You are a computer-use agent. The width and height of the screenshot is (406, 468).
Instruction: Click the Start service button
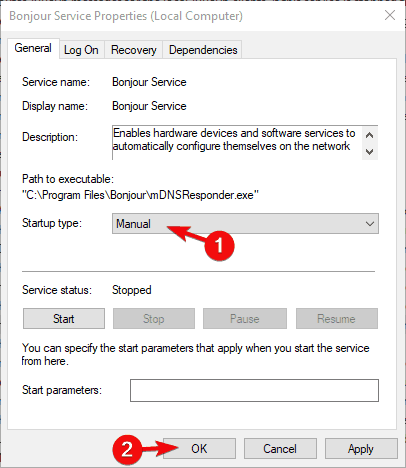tap(64, 319)
